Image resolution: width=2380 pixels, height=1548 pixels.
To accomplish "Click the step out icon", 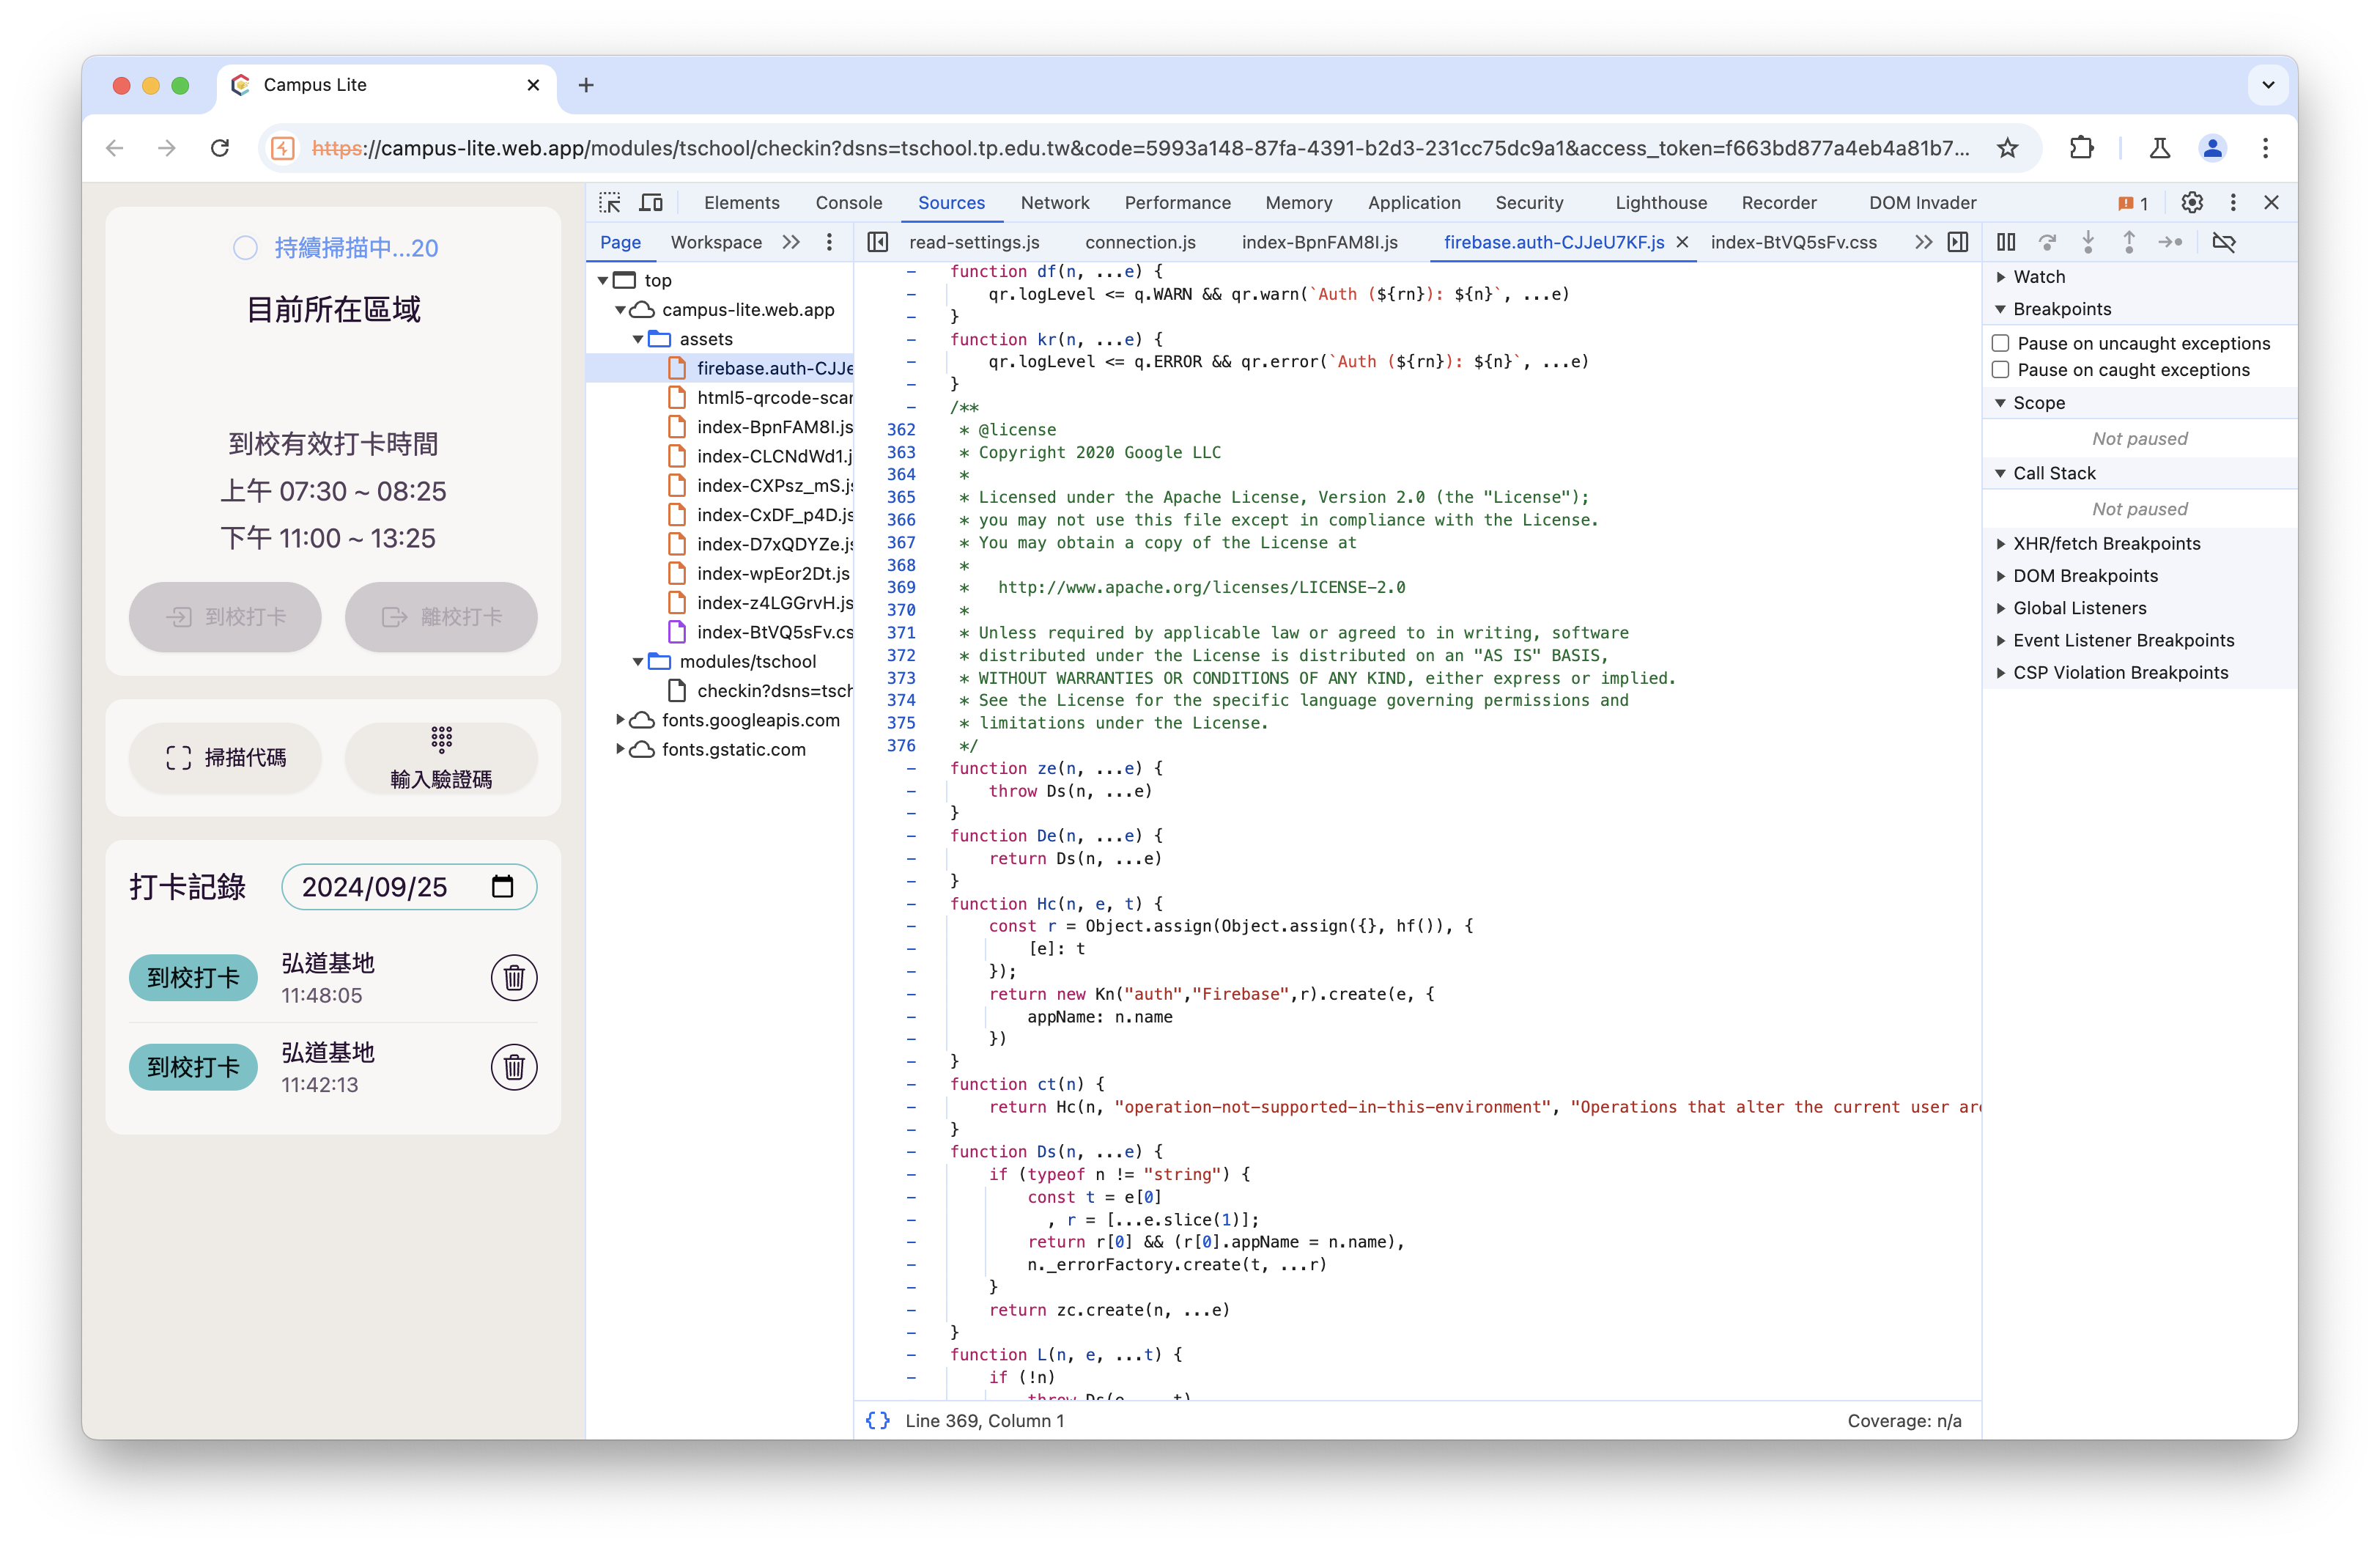I will click(2129, 242).
